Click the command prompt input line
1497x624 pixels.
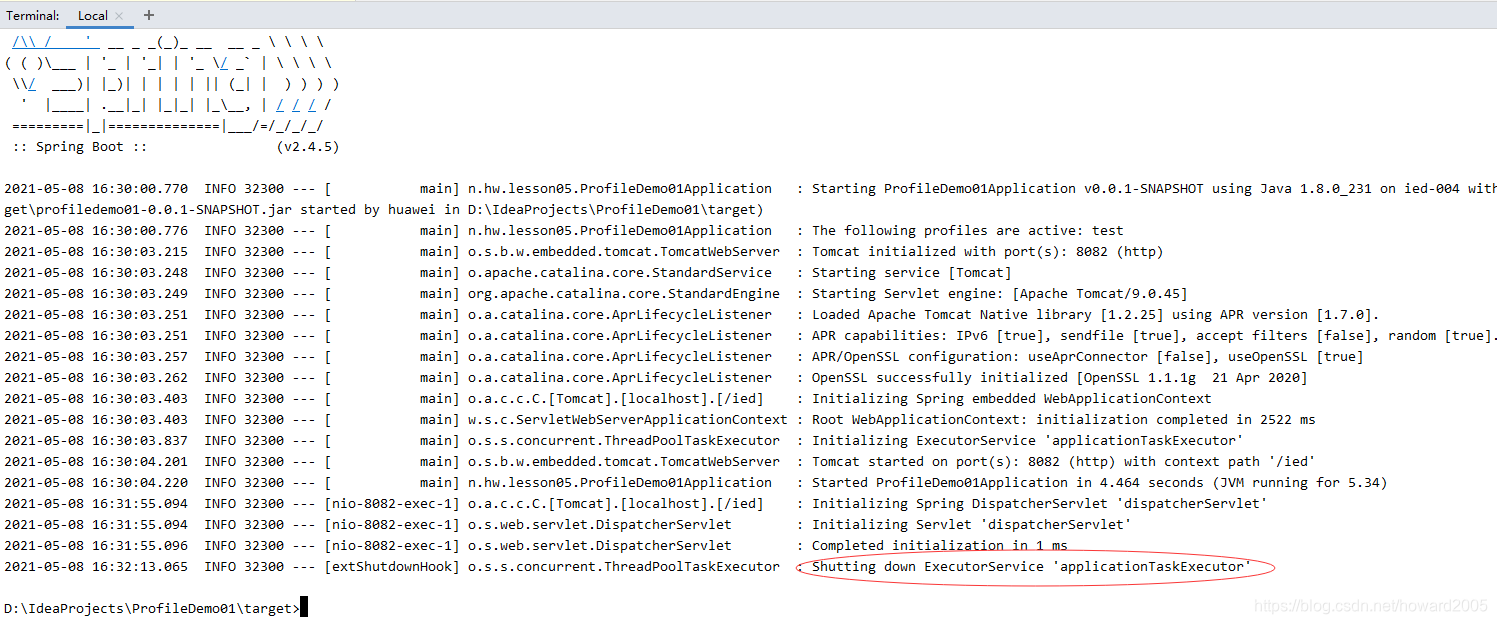pos(155,608)
